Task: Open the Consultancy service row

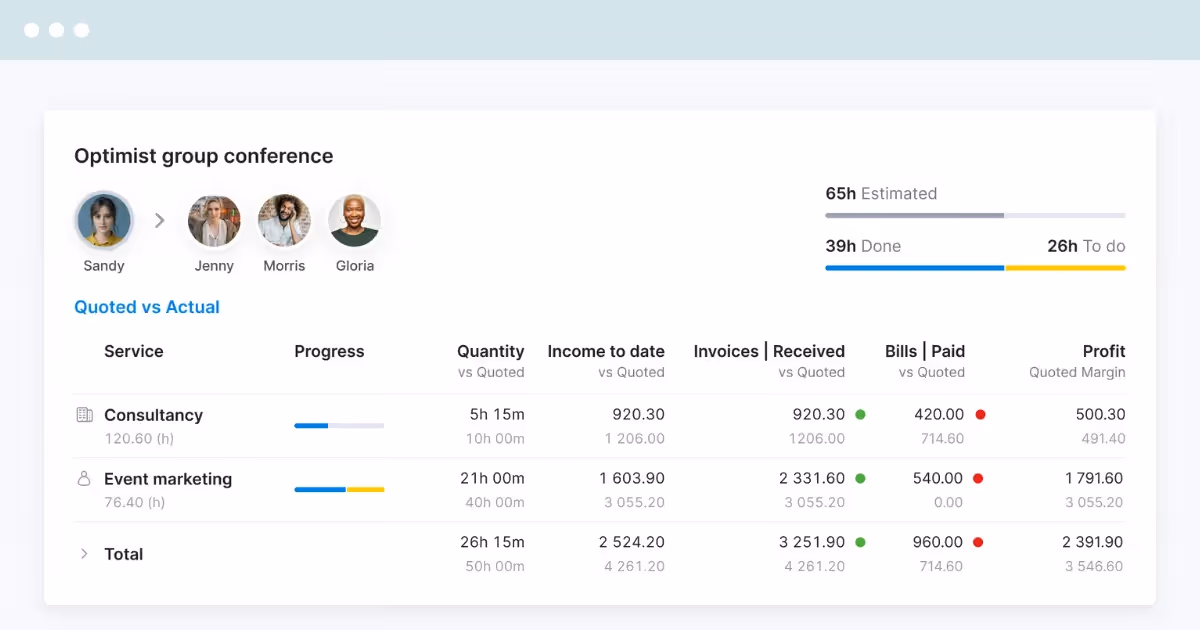Action: click(600, 426)
